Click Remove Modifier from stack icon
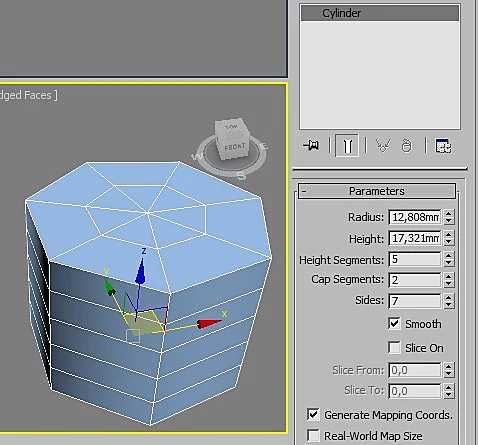Image resolution: width=478 pixels, height=445 pixels. (x=406, y=146)
